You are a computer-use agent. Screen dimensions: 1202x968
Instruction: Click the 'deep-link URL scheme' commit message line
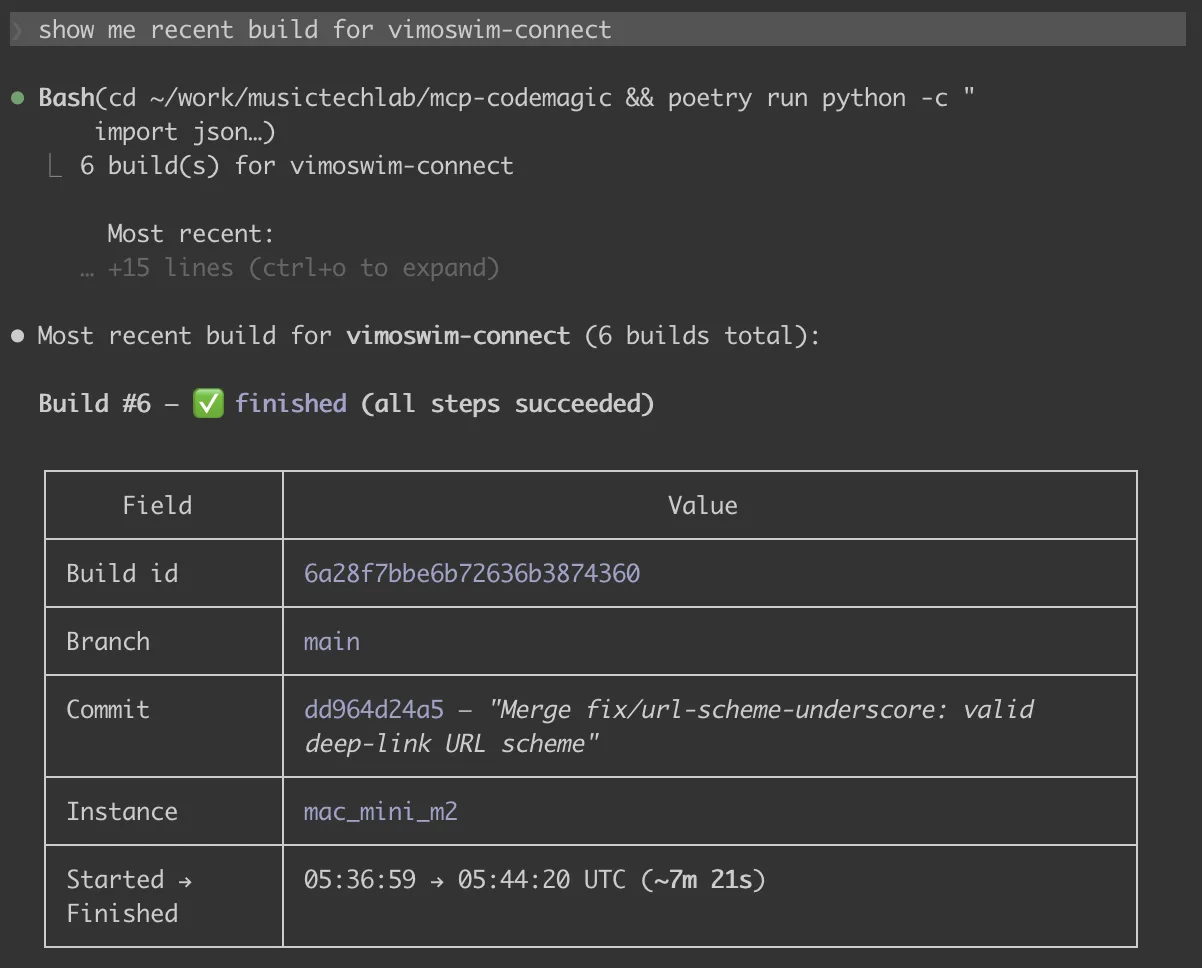pos(452,744)
